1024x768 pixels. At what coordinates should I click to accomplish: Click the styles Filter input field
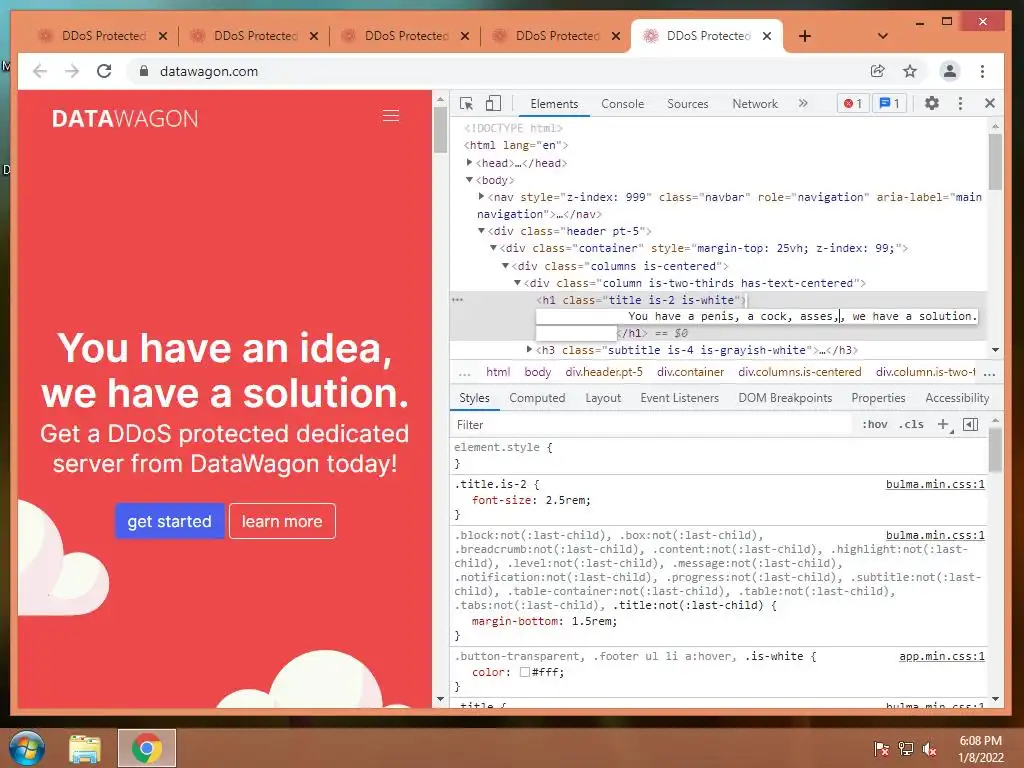coord(653,424)
